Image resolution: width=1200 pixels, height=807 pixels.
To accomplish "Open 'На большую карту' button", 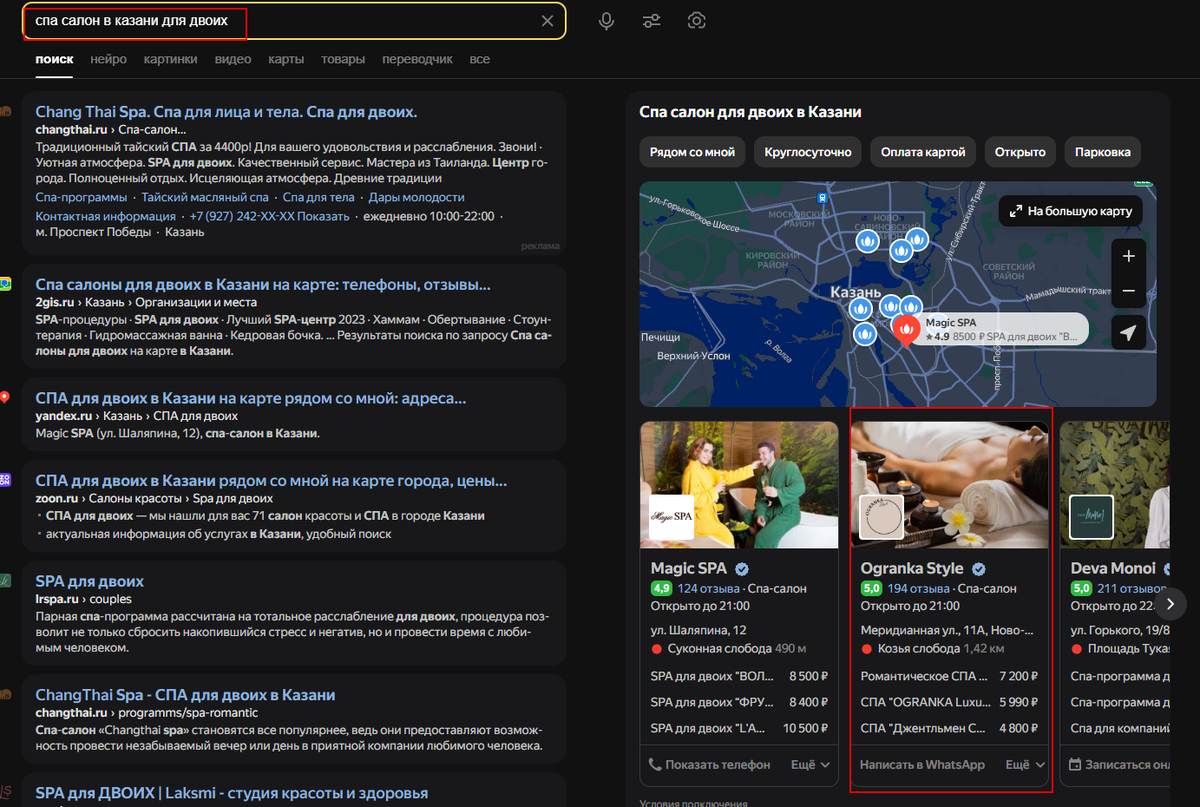I will coord(1071,211).
